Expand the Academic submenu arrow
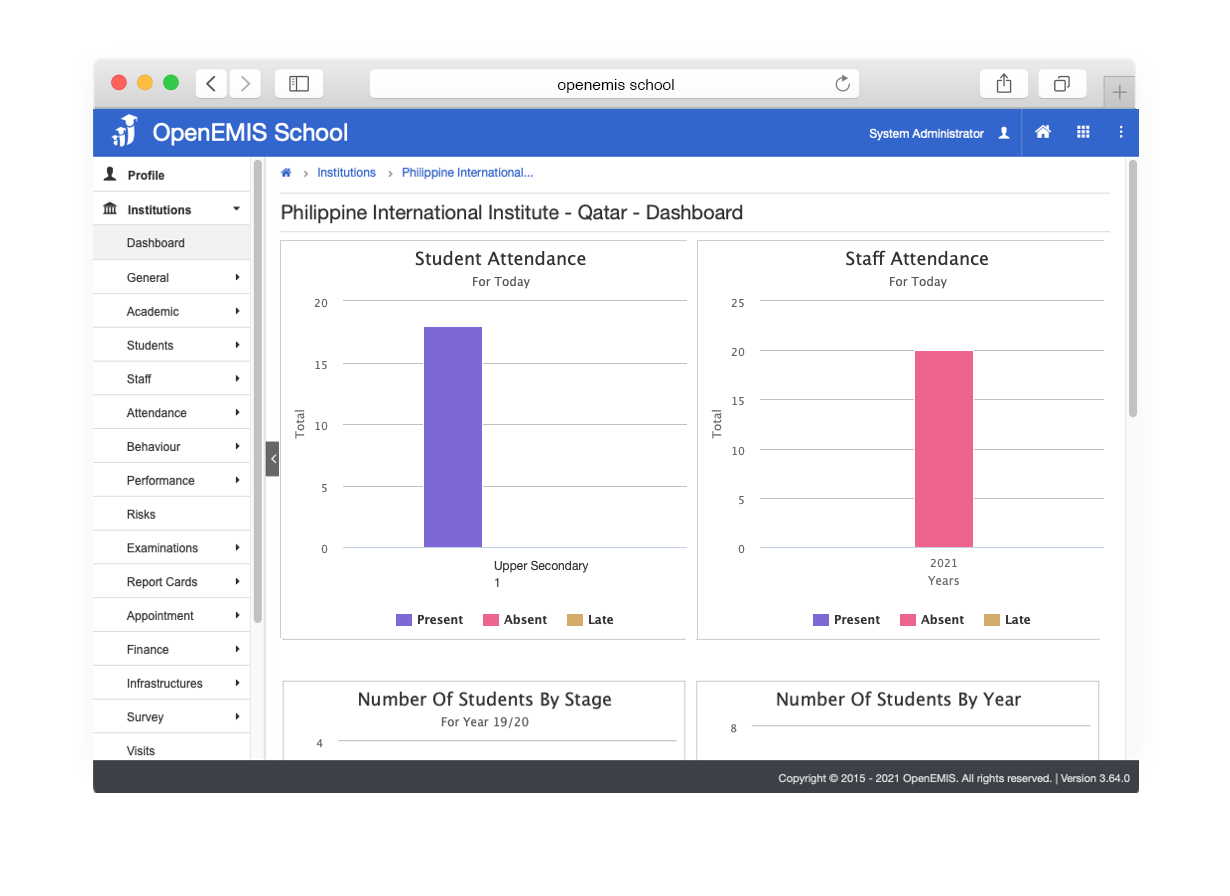The width and height of the screenshot is (1230, 896). (x=238, y=312)
